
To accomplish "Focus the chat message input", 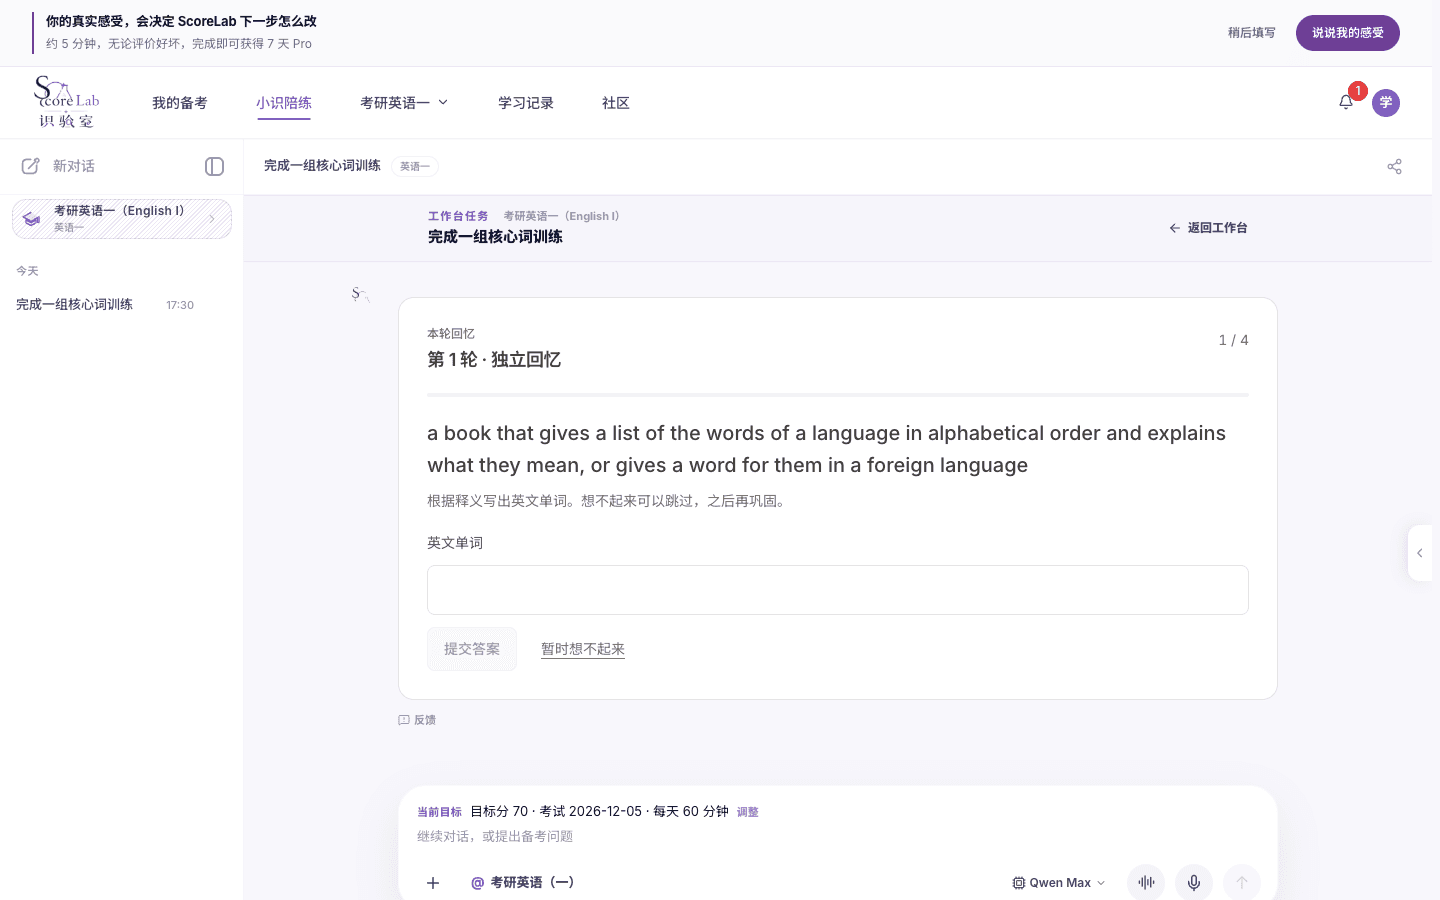I will [x=838, y=837].
